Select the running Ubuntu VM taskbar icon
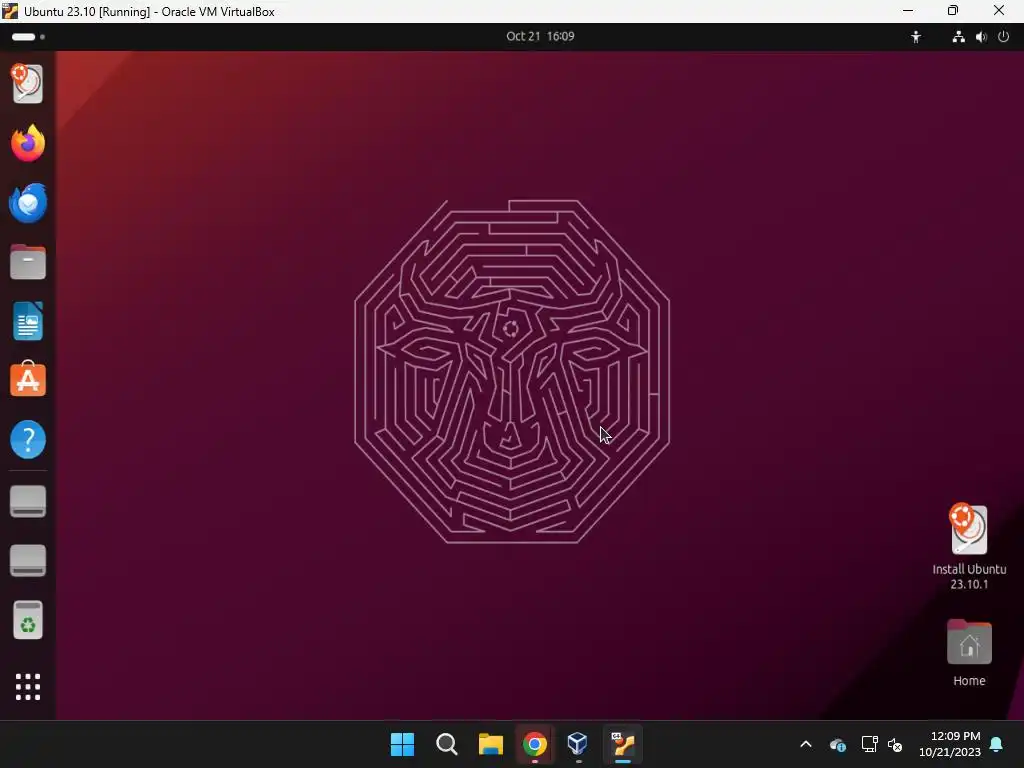Screen dimensions: 1024x768 [x=622, y=744]
